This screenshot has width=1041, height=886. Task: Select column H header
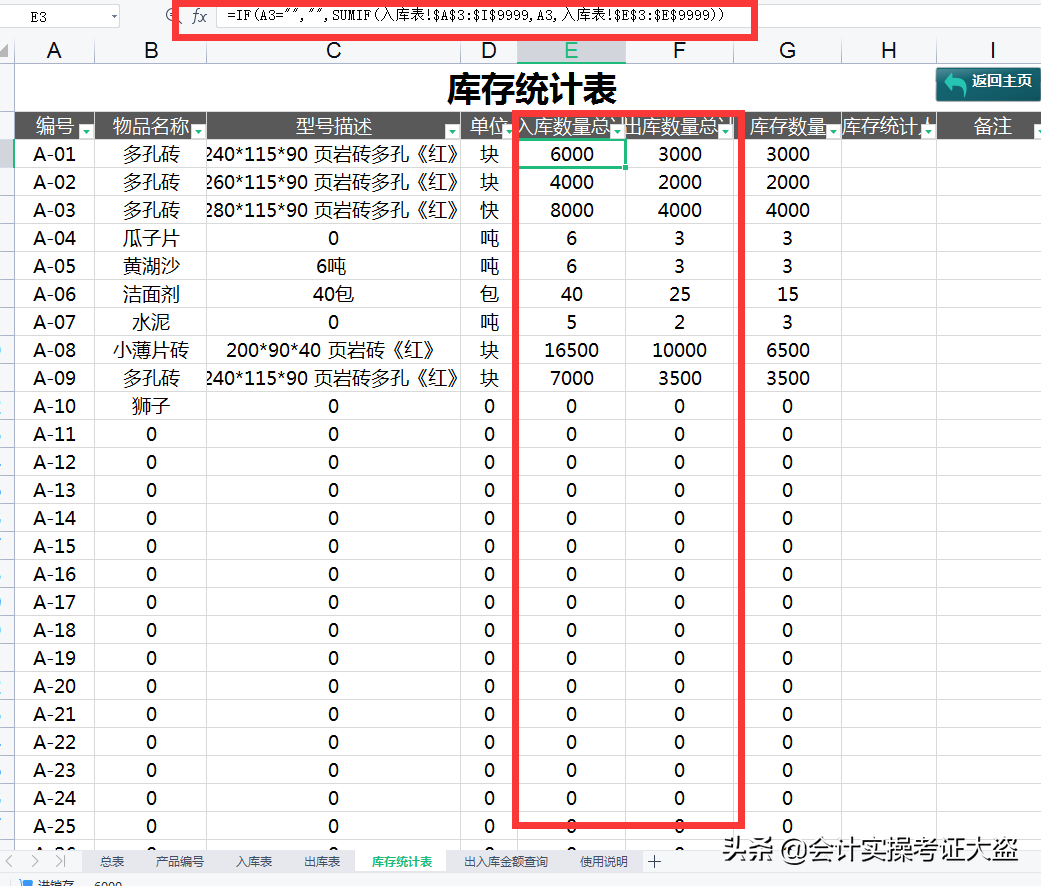(889, 50)
